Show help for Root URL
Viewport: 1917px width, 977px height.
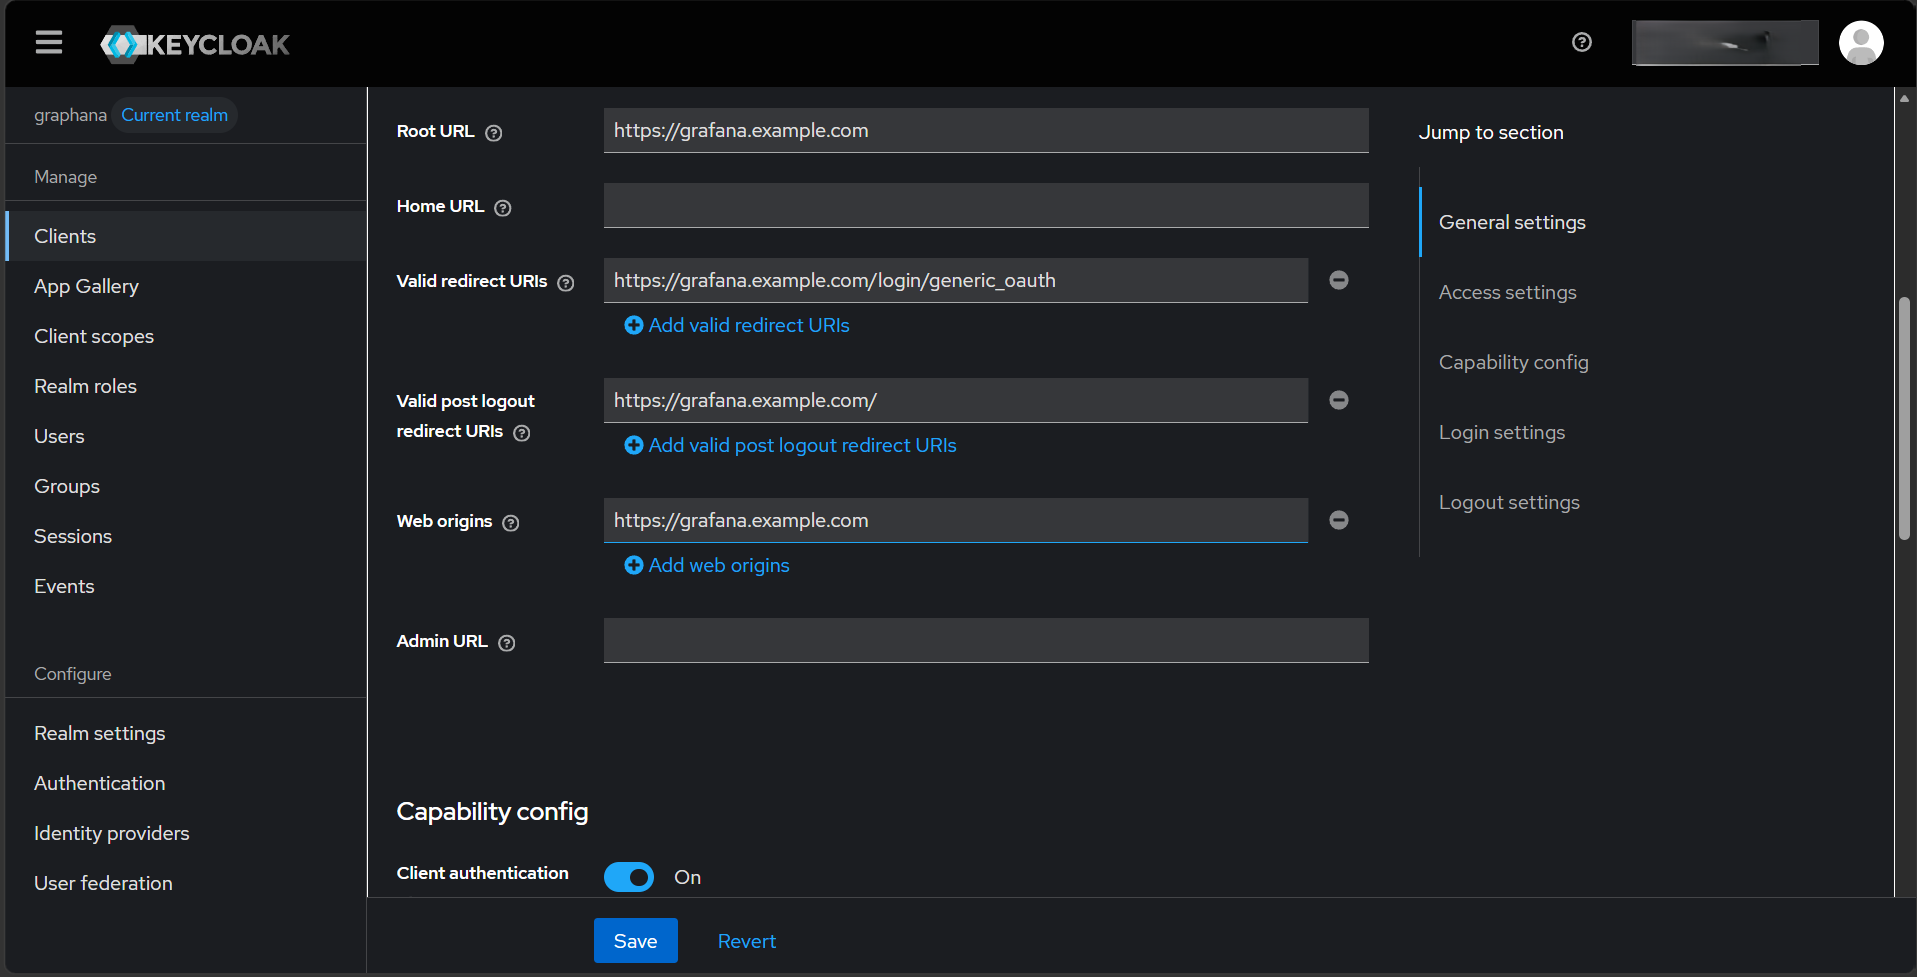tap(494, 133)
